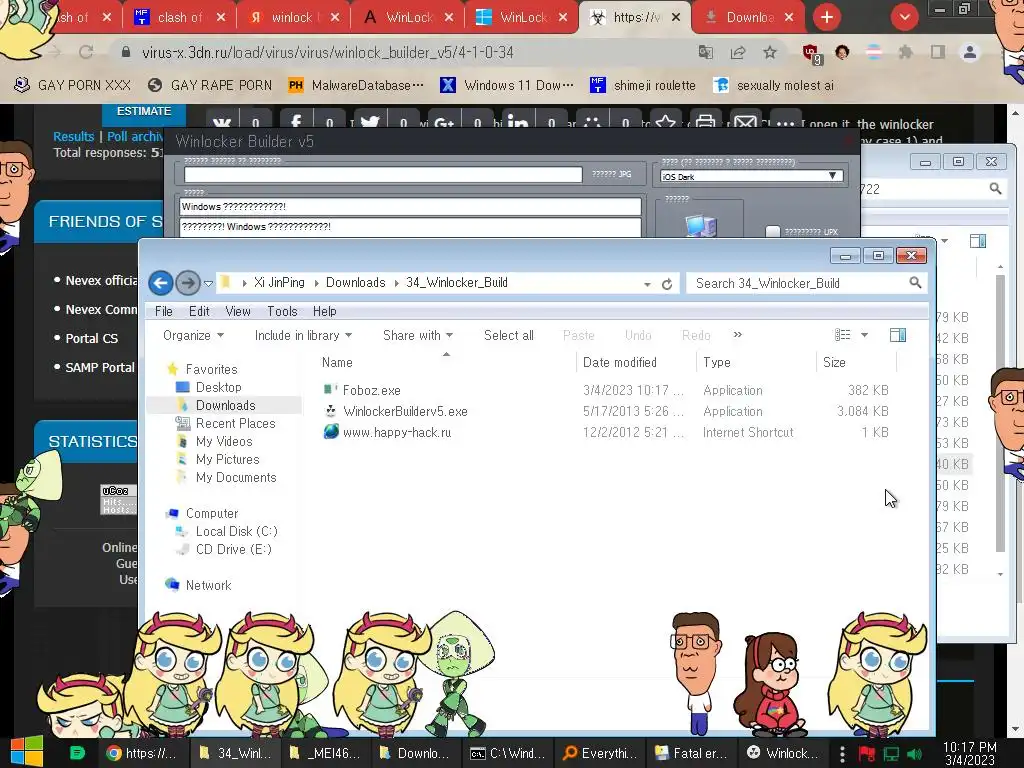Open the address bar history dropdown arrow
This screenshot has width=1024, height=768.
coord(647,284)
